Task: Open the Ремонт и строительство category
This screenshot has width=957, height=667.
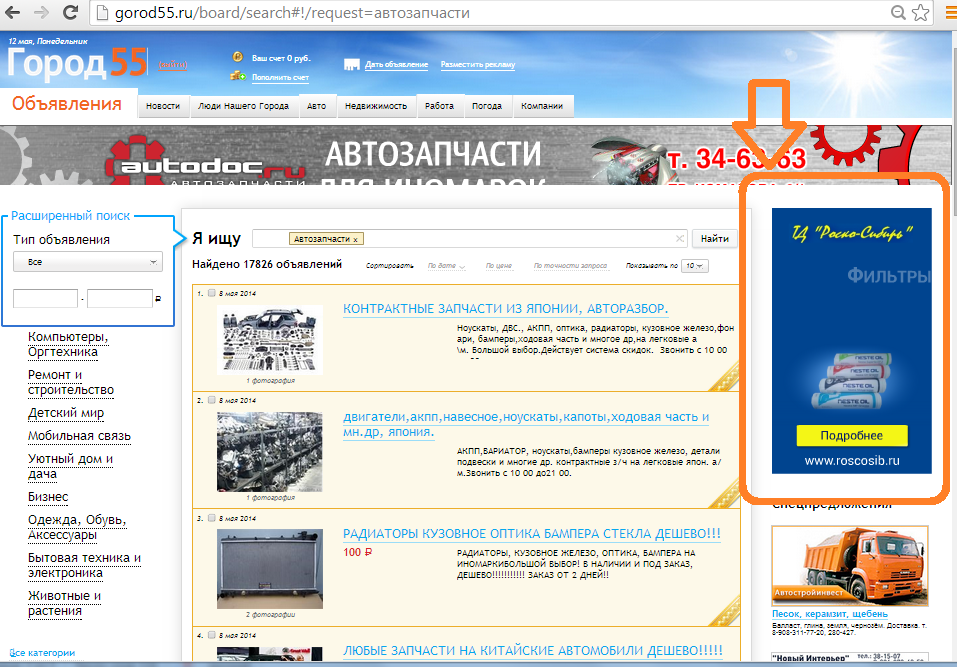Action: pos(71,382)
